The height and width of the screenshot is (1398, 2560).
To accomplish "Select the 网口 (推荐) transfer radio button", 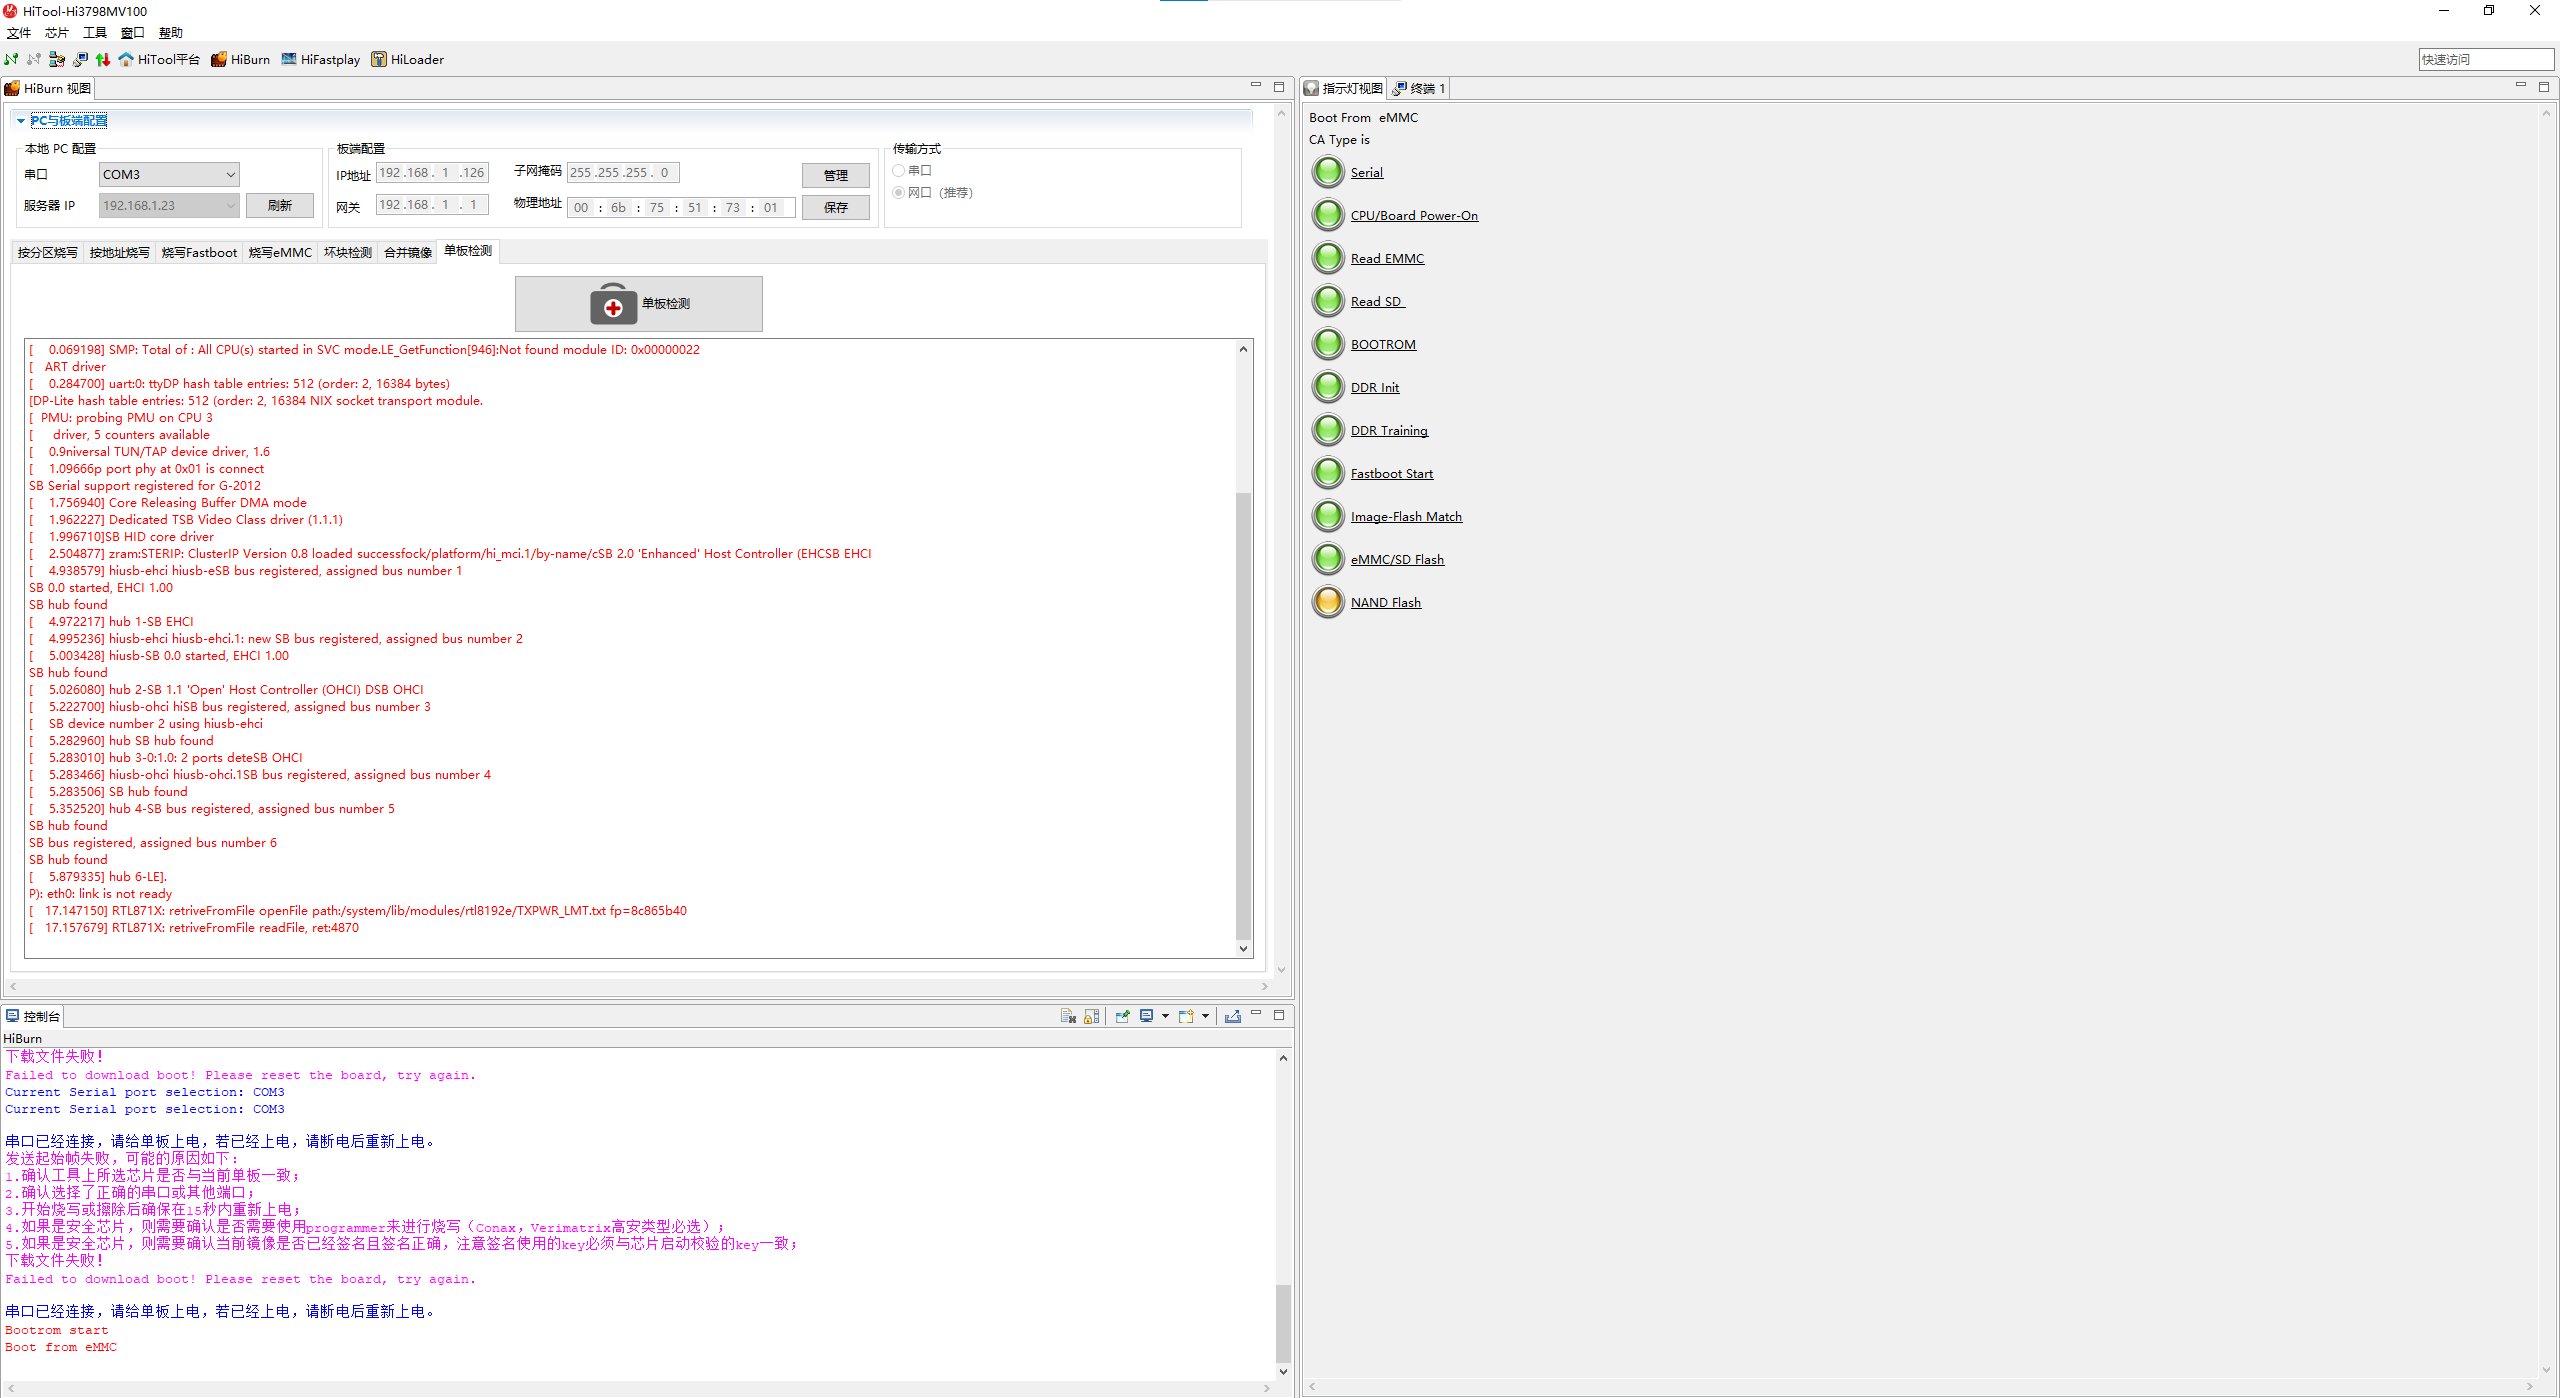I will 899,193.
